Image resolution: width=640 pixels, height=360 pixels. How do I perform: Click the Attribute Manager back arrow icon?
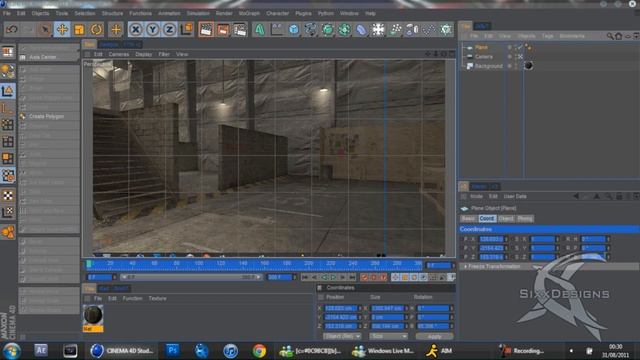point(576,196)
